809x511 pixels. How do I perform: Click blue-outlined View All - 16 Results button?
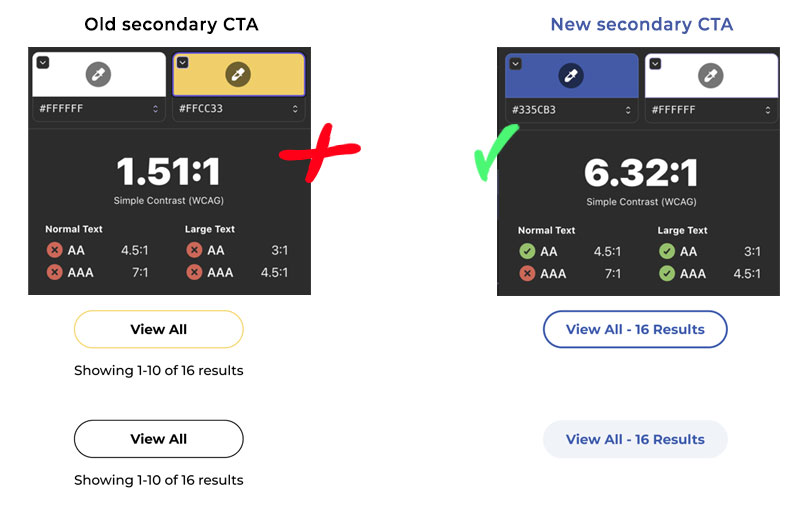635,329
